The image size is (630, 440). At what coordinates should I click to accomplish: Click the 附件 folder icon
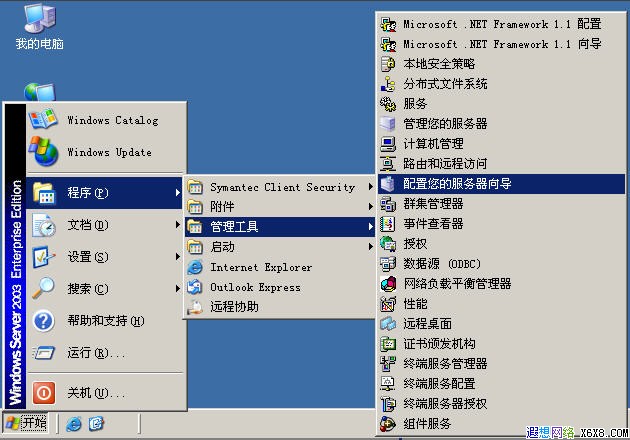[195, 207]
